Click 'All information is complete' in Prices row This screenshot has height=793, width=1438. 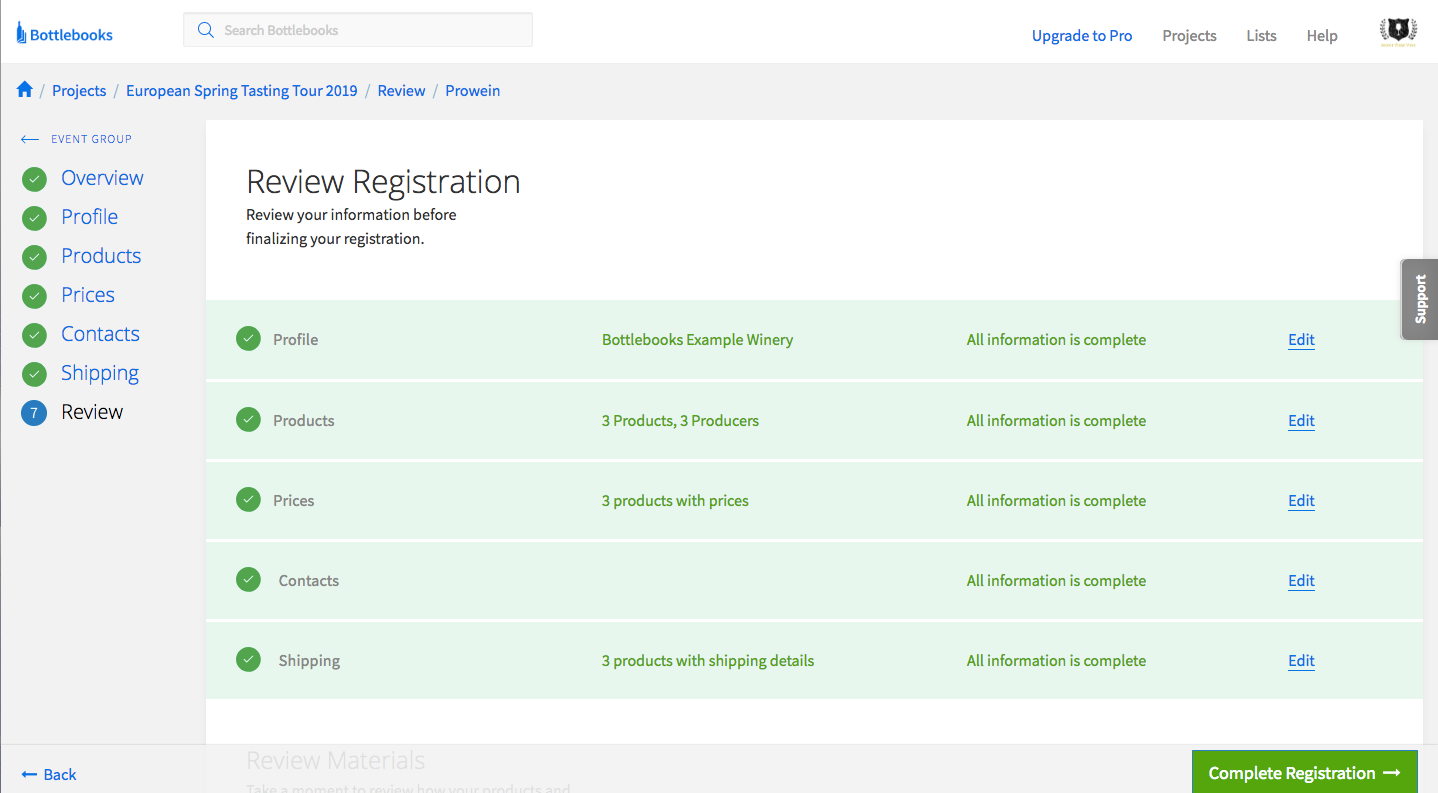(x=1056, y=501)
